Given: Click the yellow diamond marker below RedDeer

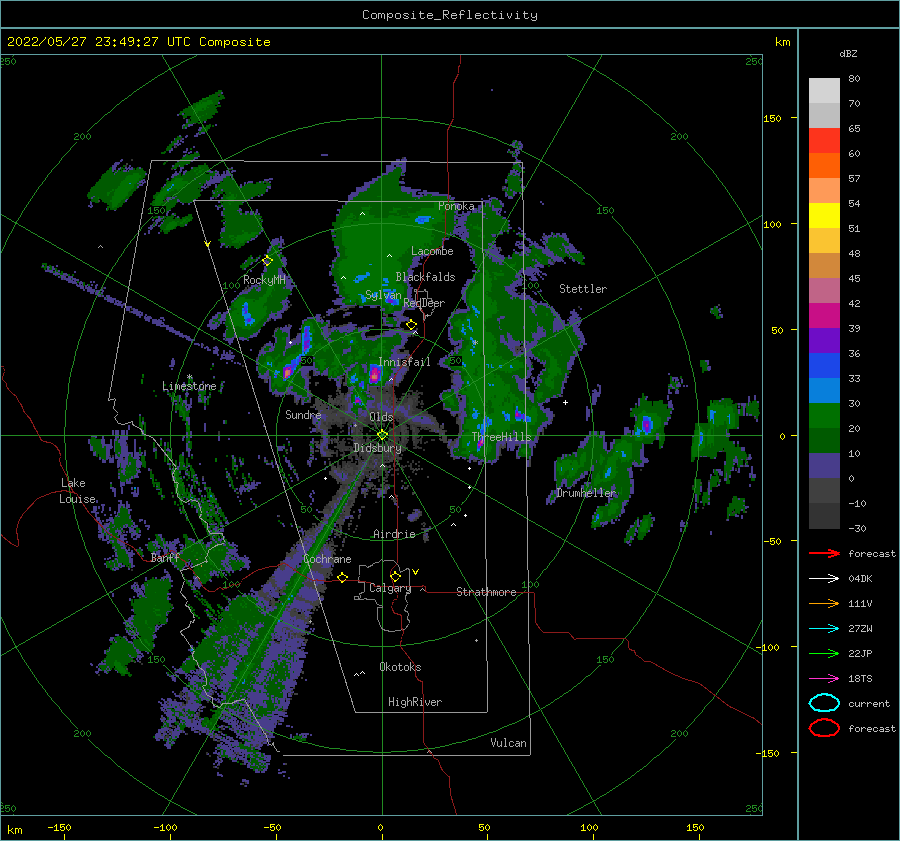Looking at the screenshot, I should point(411,325).
